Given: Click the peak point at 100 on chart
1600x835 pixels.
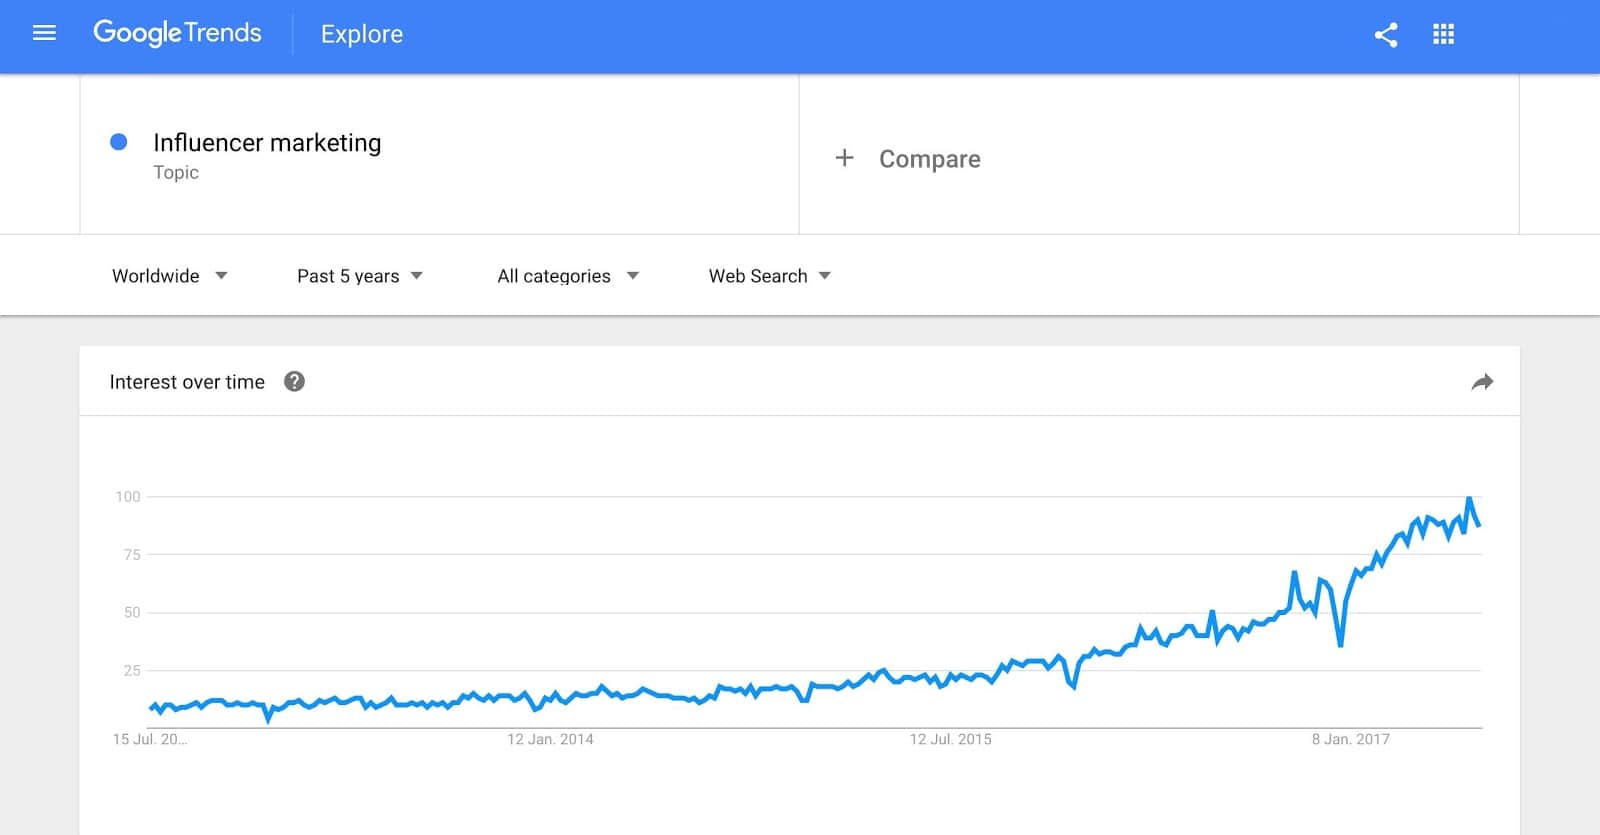Looking at the screenshot, I should 1469,498.
